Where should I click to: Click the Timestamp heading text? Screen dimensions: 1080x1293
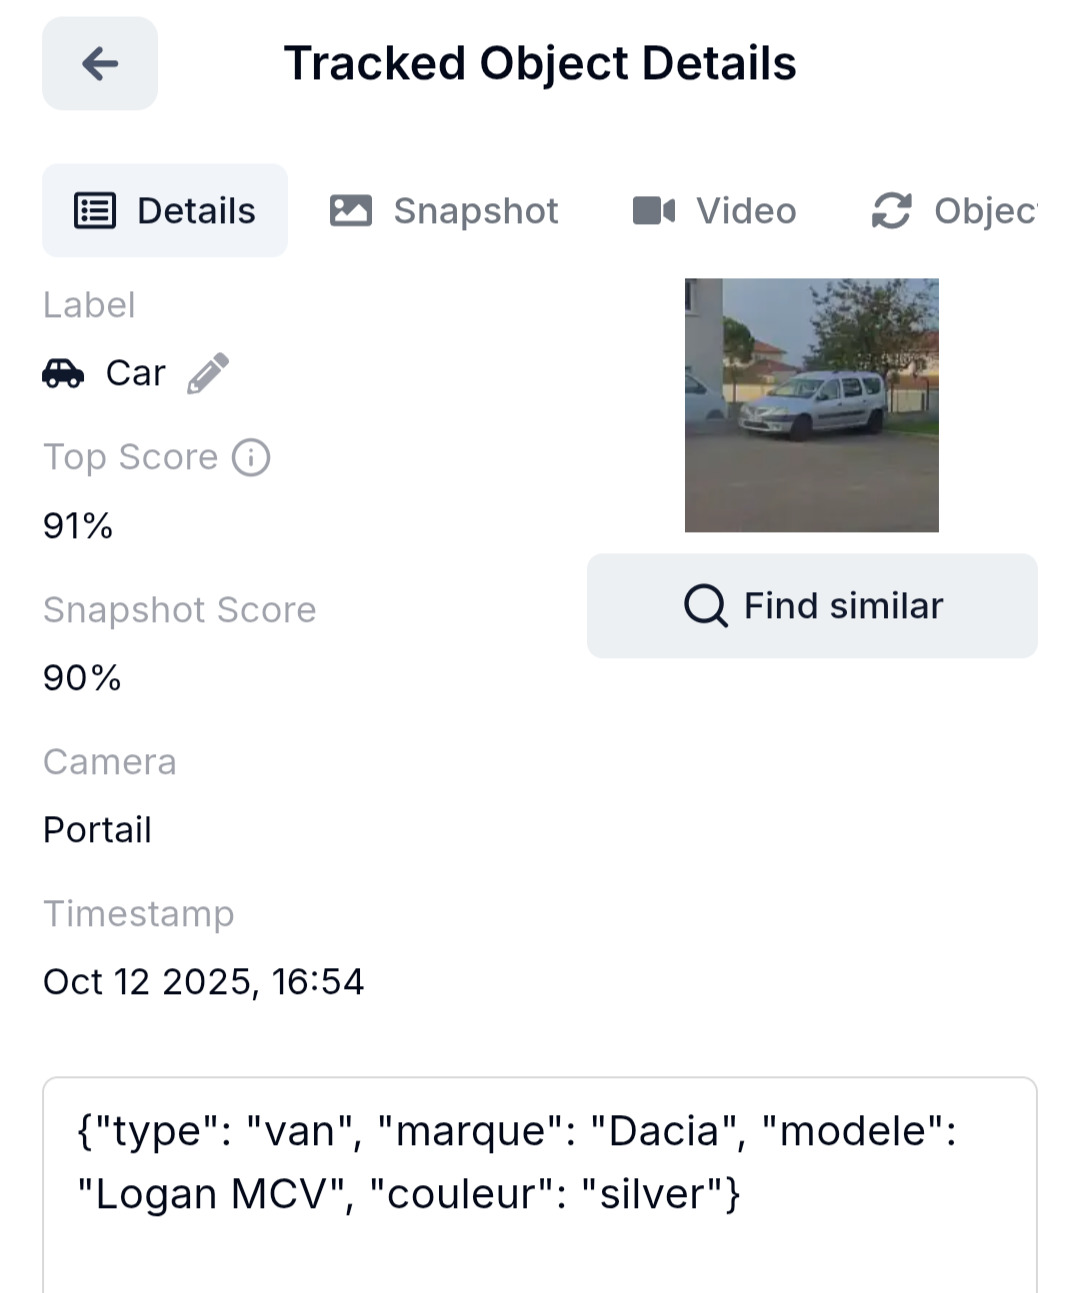tap(138, 914)
